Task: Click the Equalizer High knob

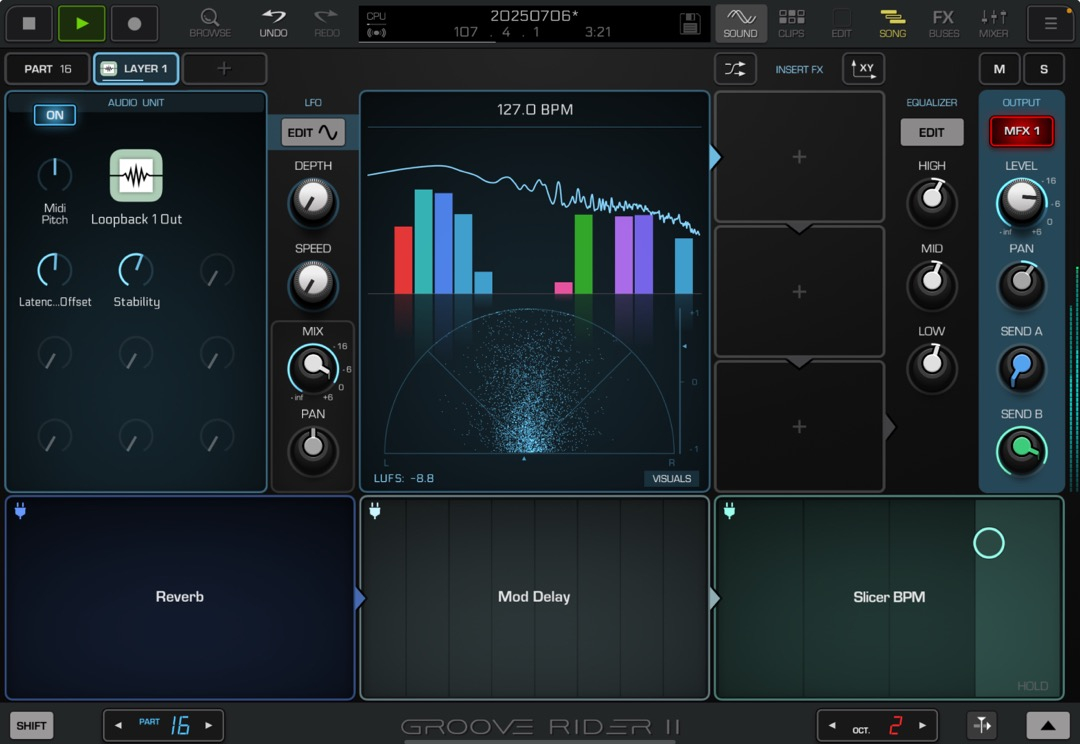Action: [x=932, y=201]
